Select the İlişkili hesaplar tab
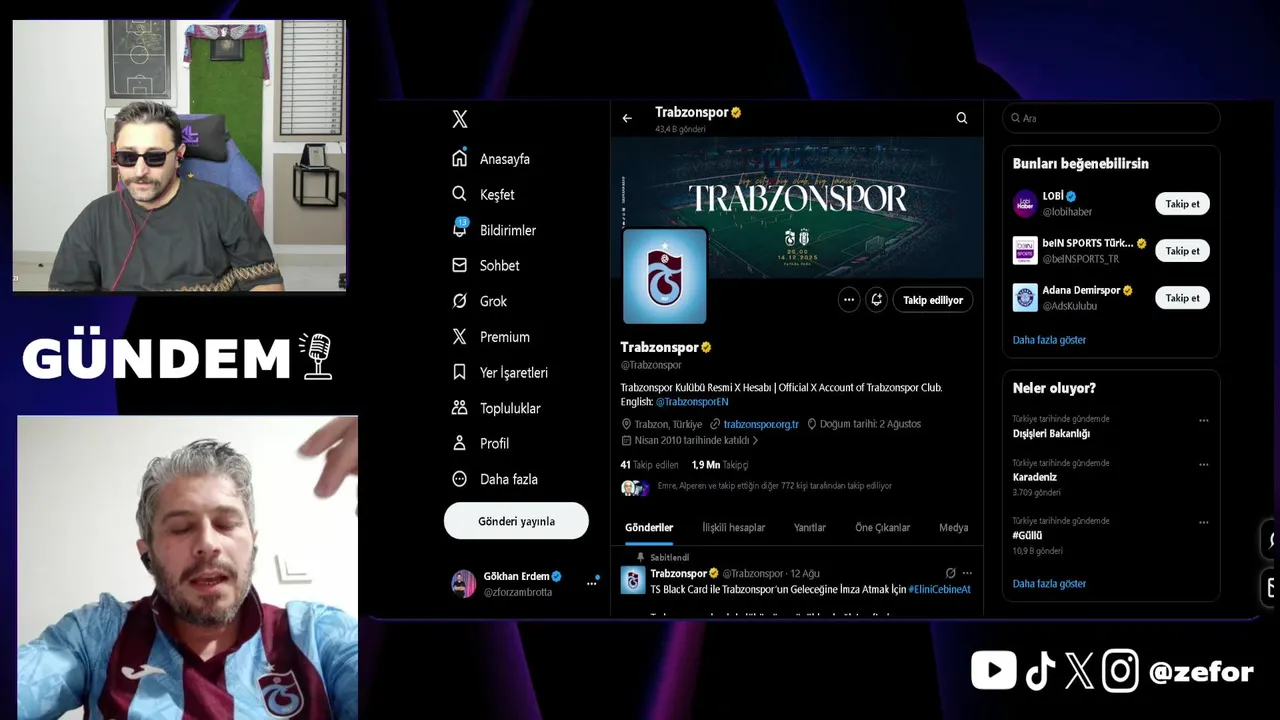The image size is (1280, 720). click(733, 527)
